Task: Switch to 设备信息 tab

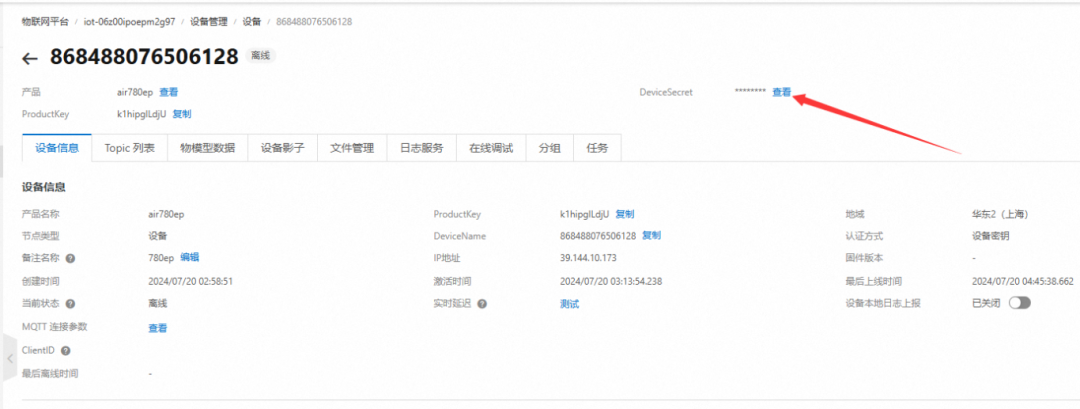Action: click(57, 148)
